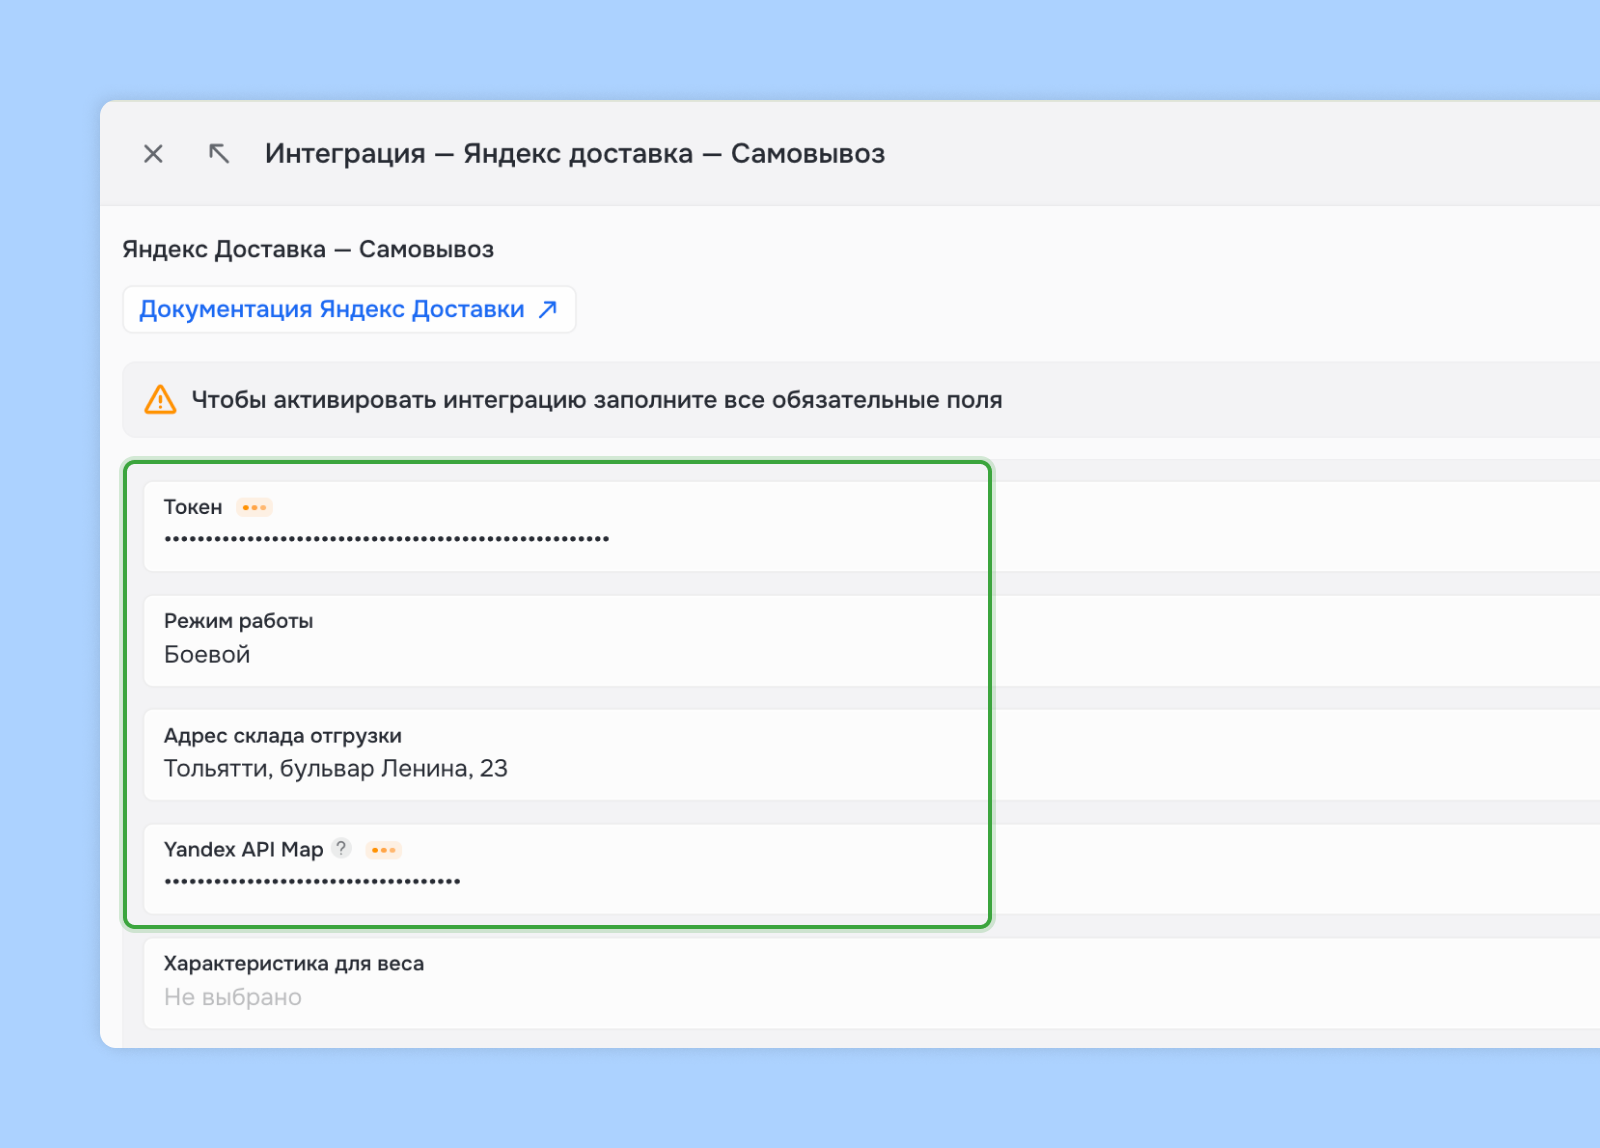Click the Адрес склада отгрузки label
Screen dimensions: 1600x1148
point(283,736)
